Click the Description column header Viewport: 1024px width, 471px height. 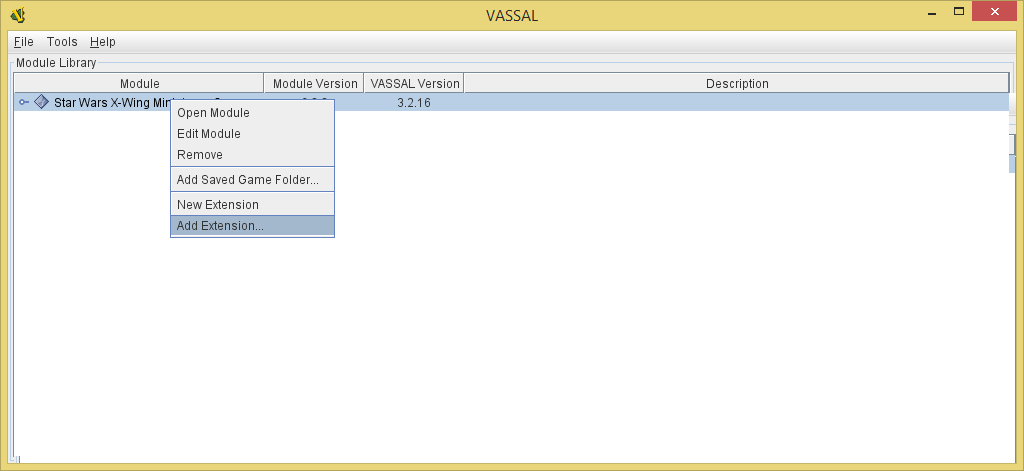point(737,84)
